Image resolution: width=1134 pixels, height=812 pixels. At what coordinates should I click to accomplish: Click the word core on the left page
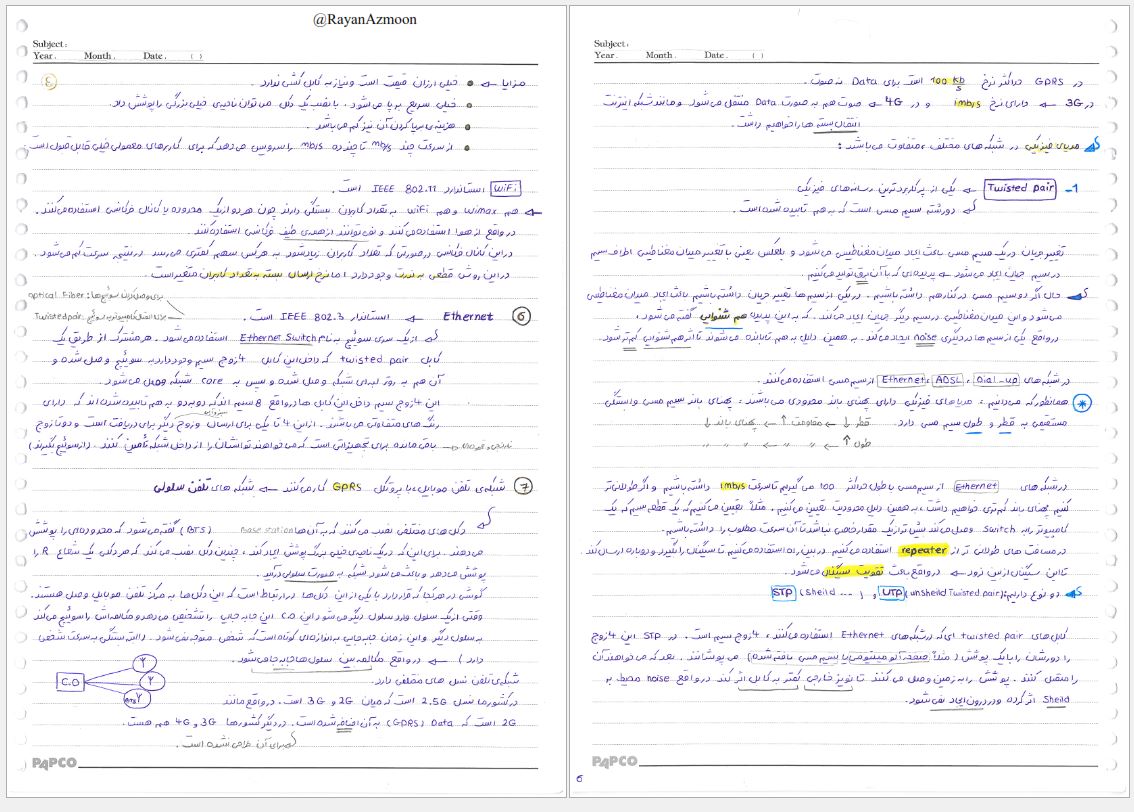pyautogui.click(x=212, y=380)
